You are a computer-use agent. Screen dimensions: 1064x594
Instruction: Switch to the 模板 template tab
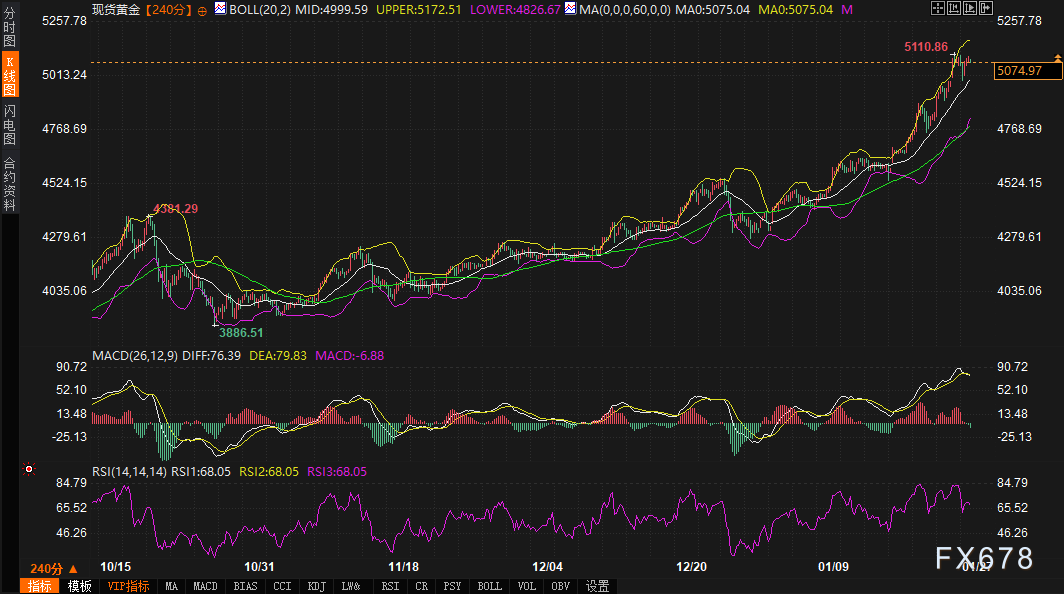tap(80, 586)
